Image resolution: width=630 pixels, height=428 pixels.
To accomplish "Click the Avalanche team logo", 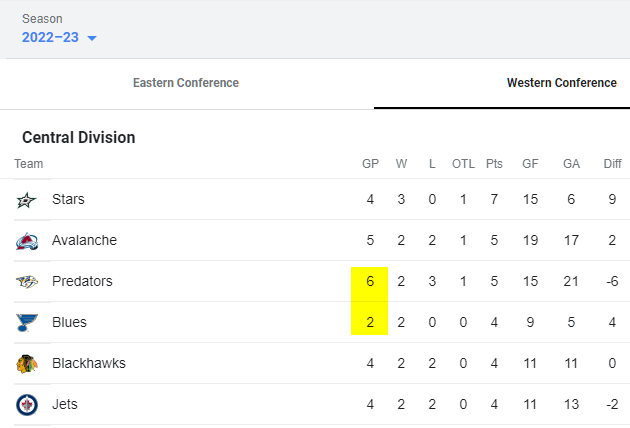I will coord(27,241).
